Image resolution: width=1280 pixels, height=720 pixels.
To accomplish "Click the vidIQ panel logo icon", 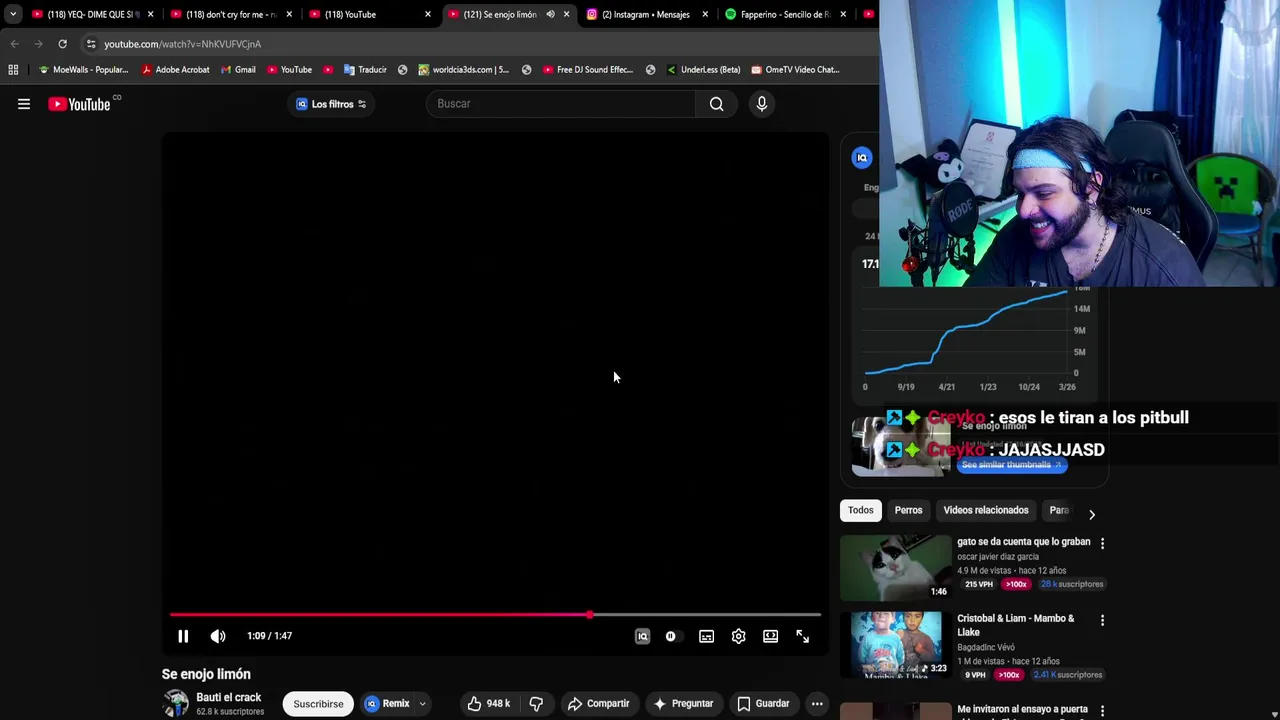I will click(x=862, y=157).
